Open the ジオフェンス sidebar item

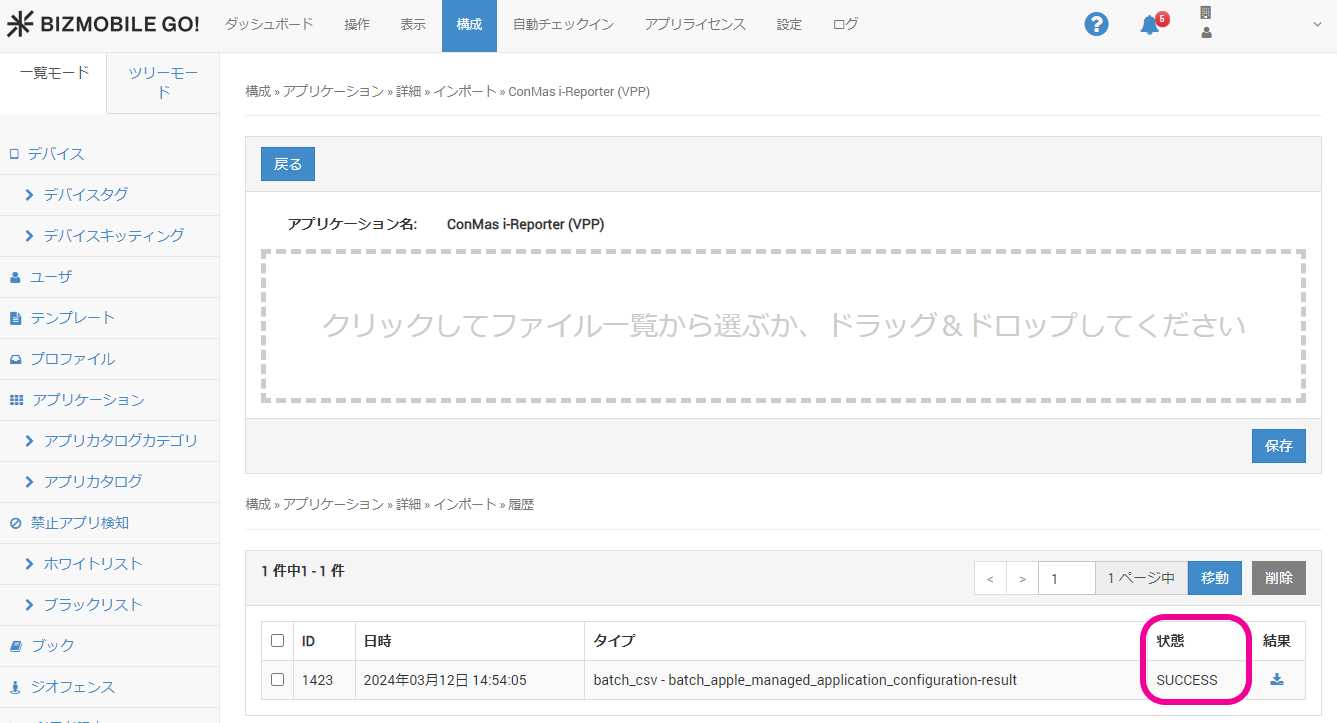tap(72, 687)
